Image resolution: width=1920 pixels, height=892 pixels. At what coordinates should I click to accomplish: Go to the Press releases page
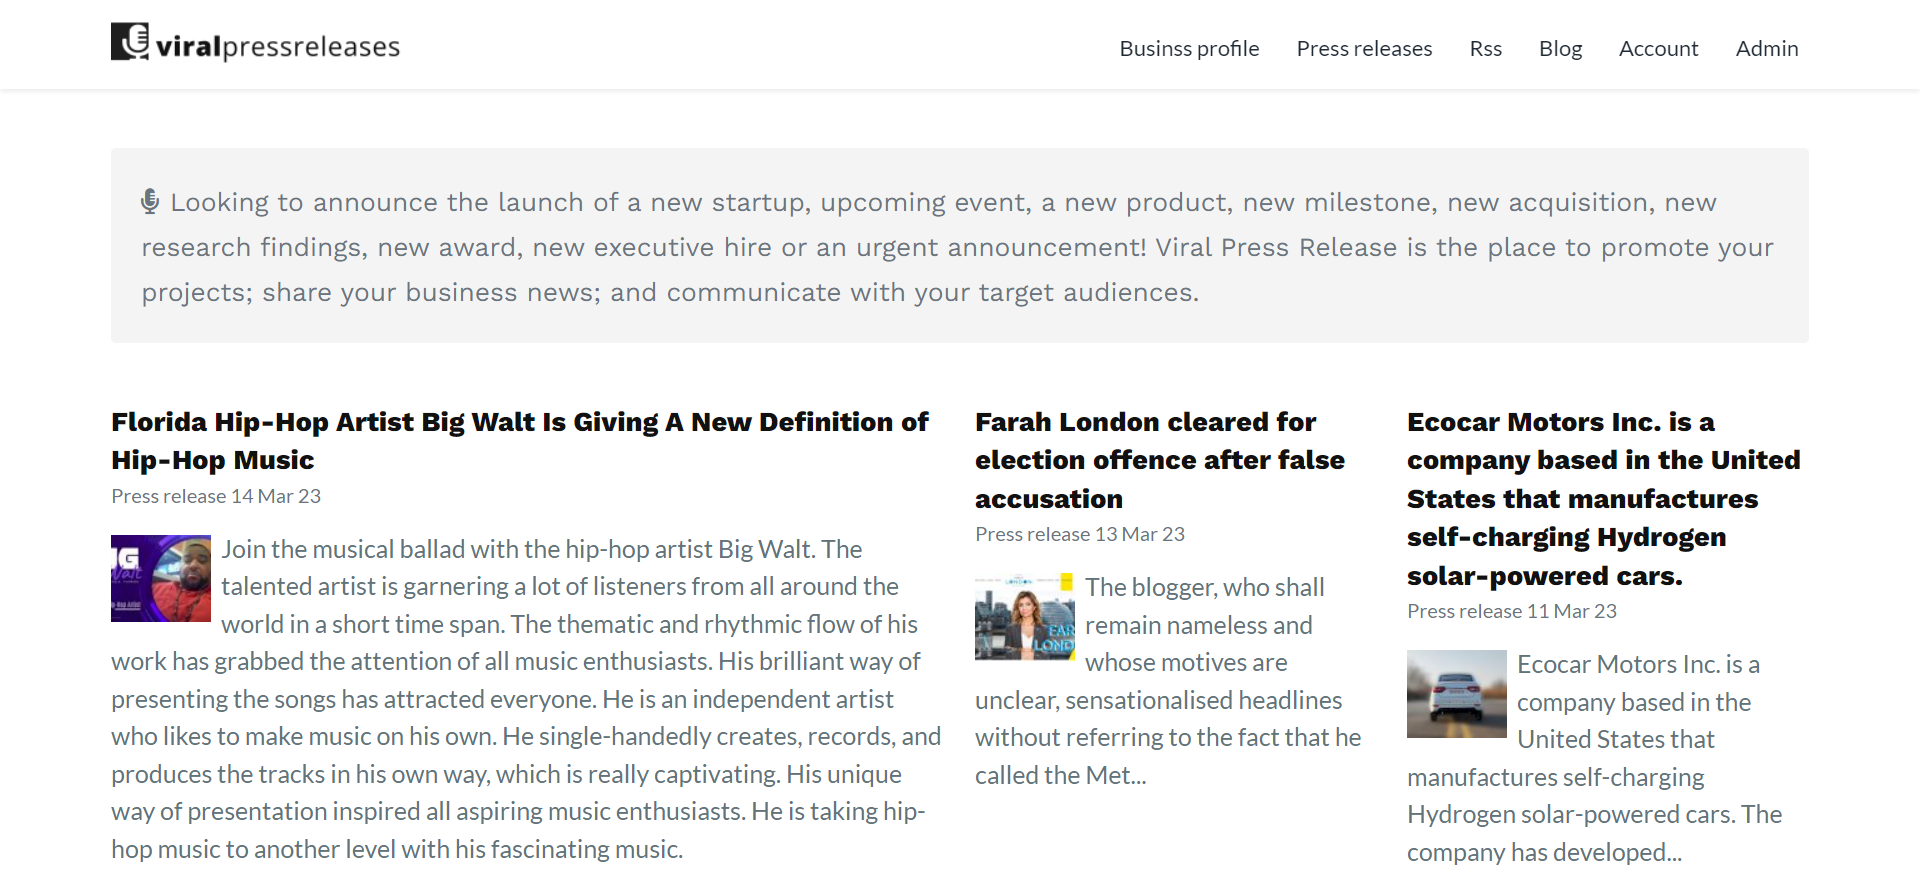1364,48
